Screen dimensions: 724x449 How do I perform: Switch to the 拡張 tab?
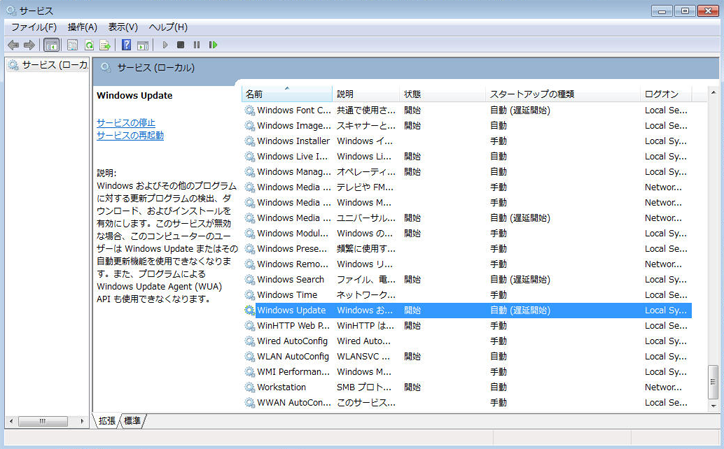[x=107, y=421]
